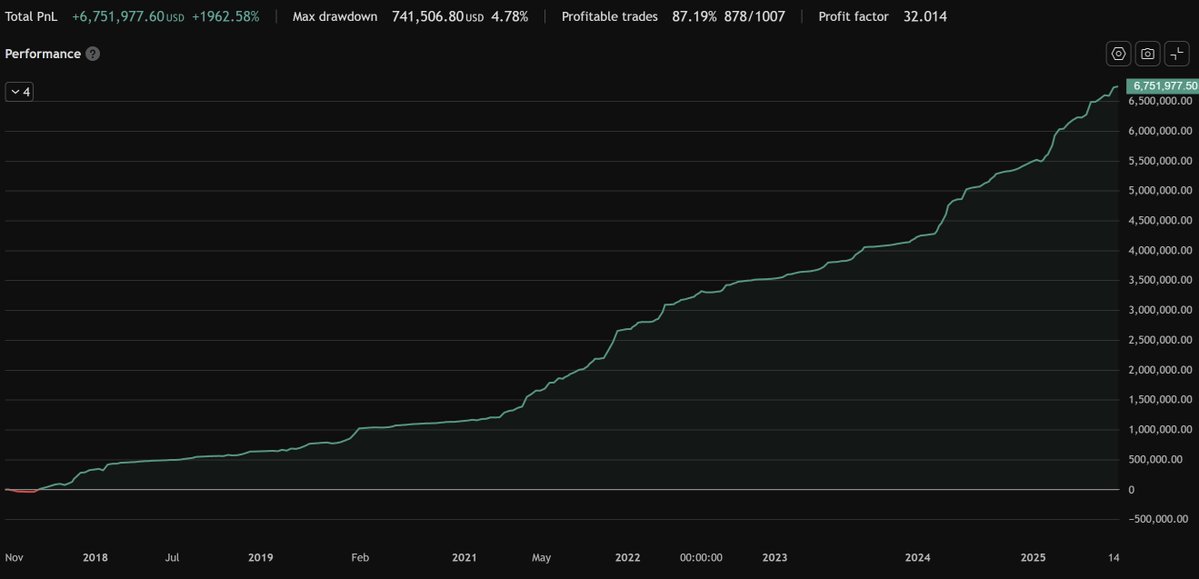Click the Total PnL label

[31, 16]
